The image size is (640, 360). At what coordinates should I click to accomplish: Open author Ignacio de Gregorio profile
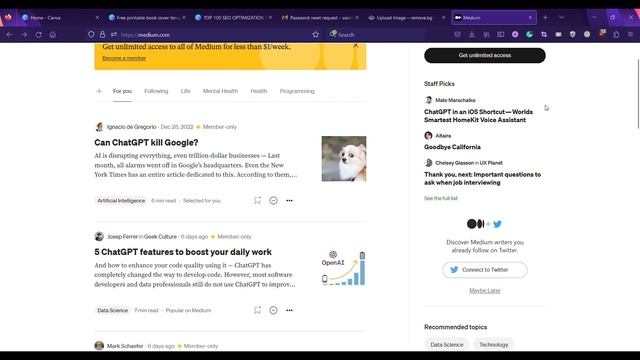(x=131, y=127)
